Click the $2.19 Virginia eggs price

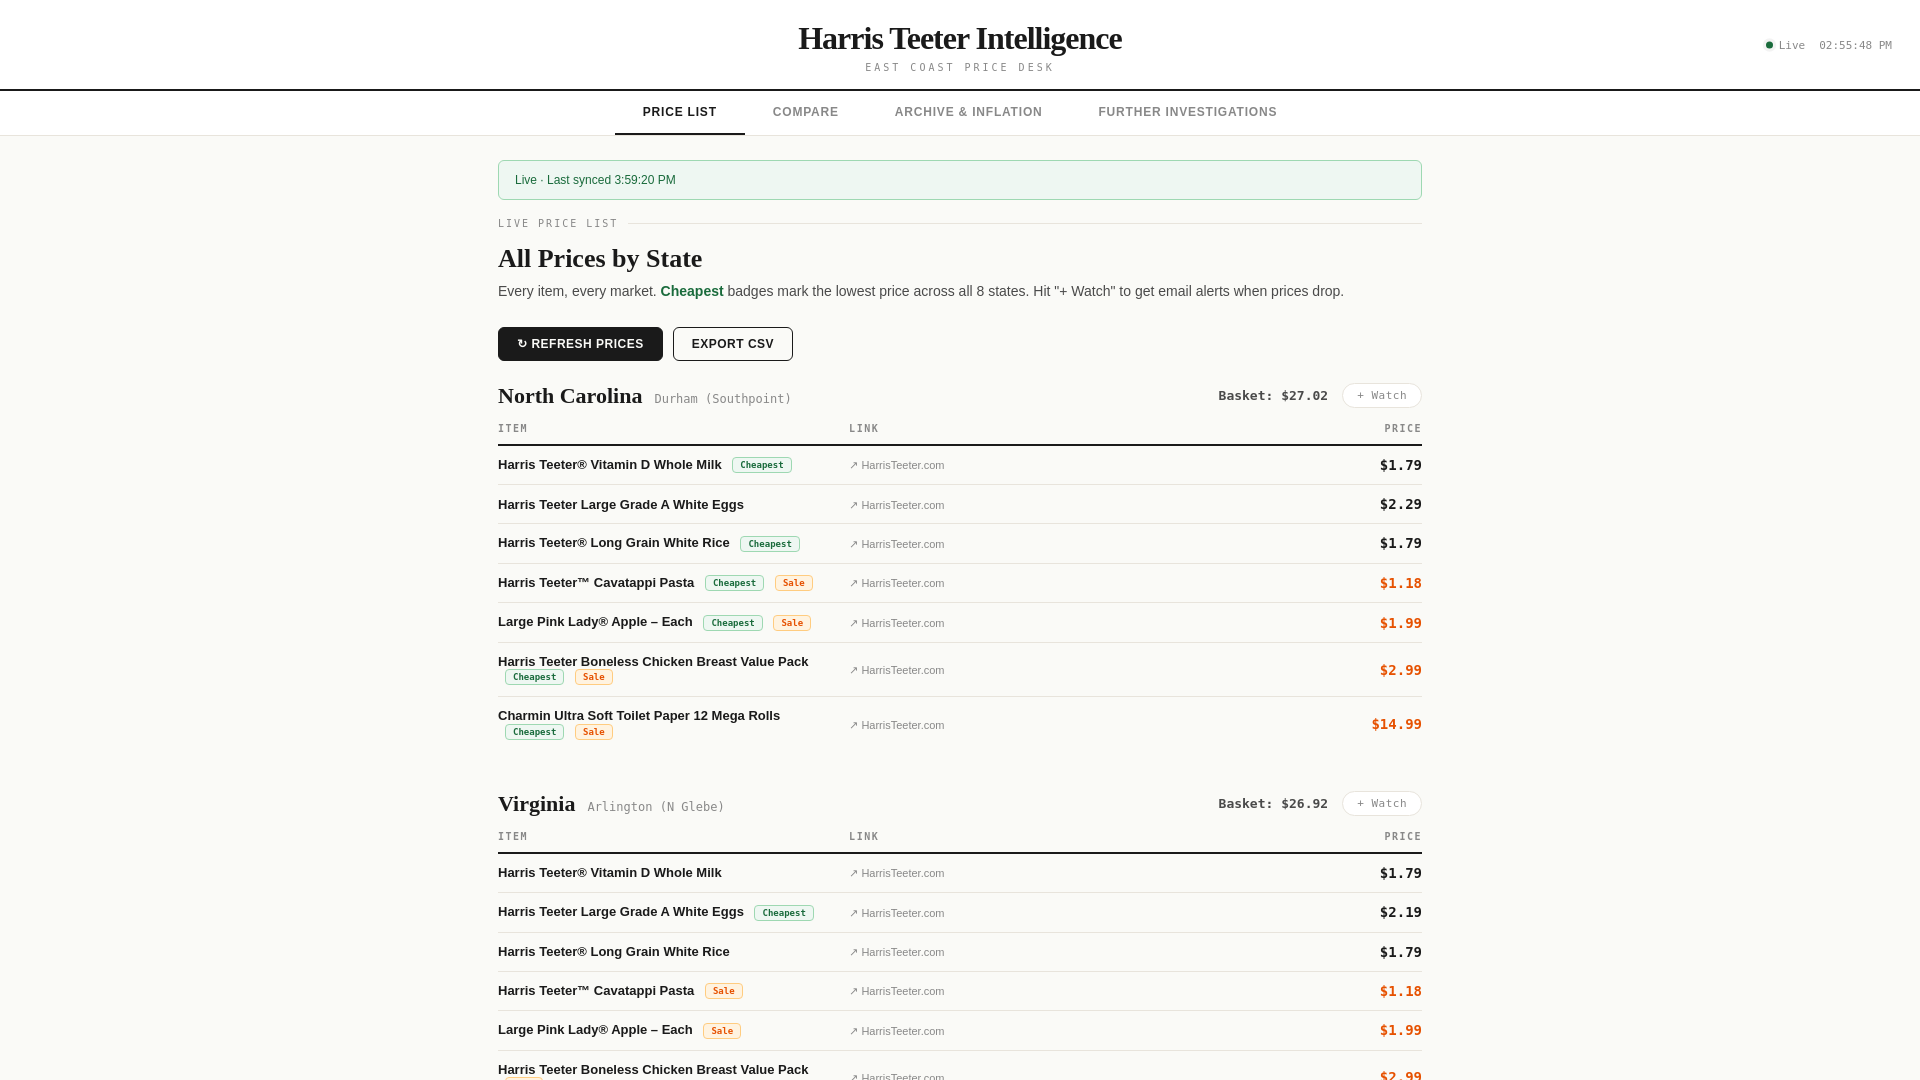click(1400, 912)
